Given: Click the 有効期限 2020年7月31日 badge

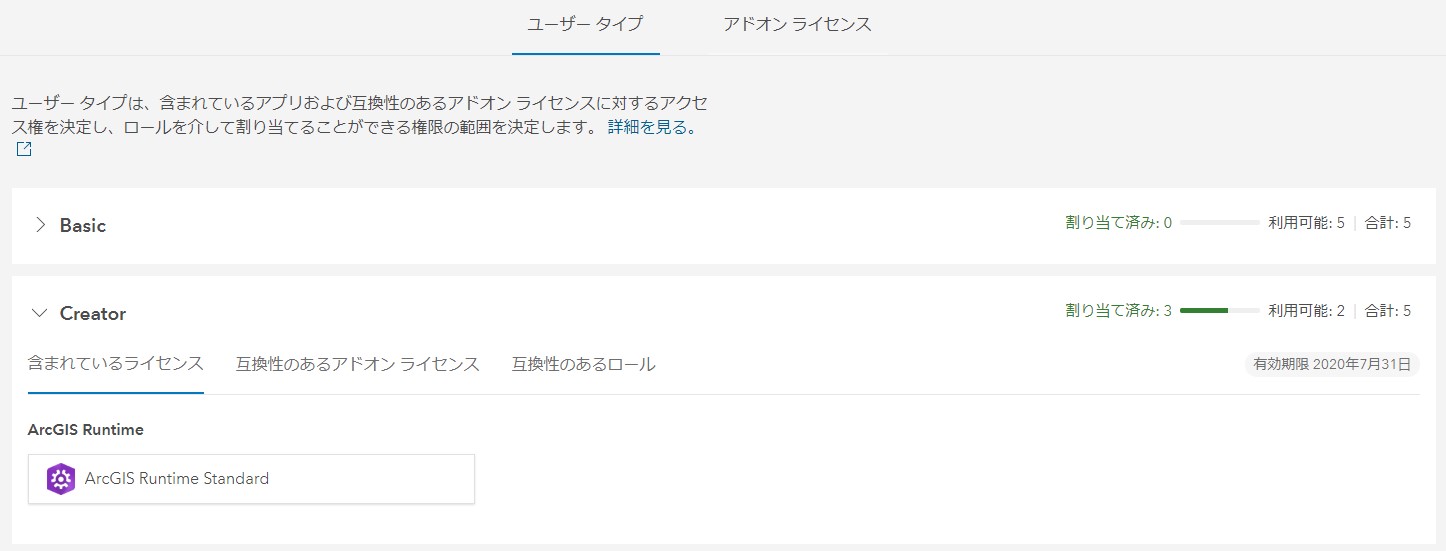Looking at the screenshot, I should point(1332,364).
